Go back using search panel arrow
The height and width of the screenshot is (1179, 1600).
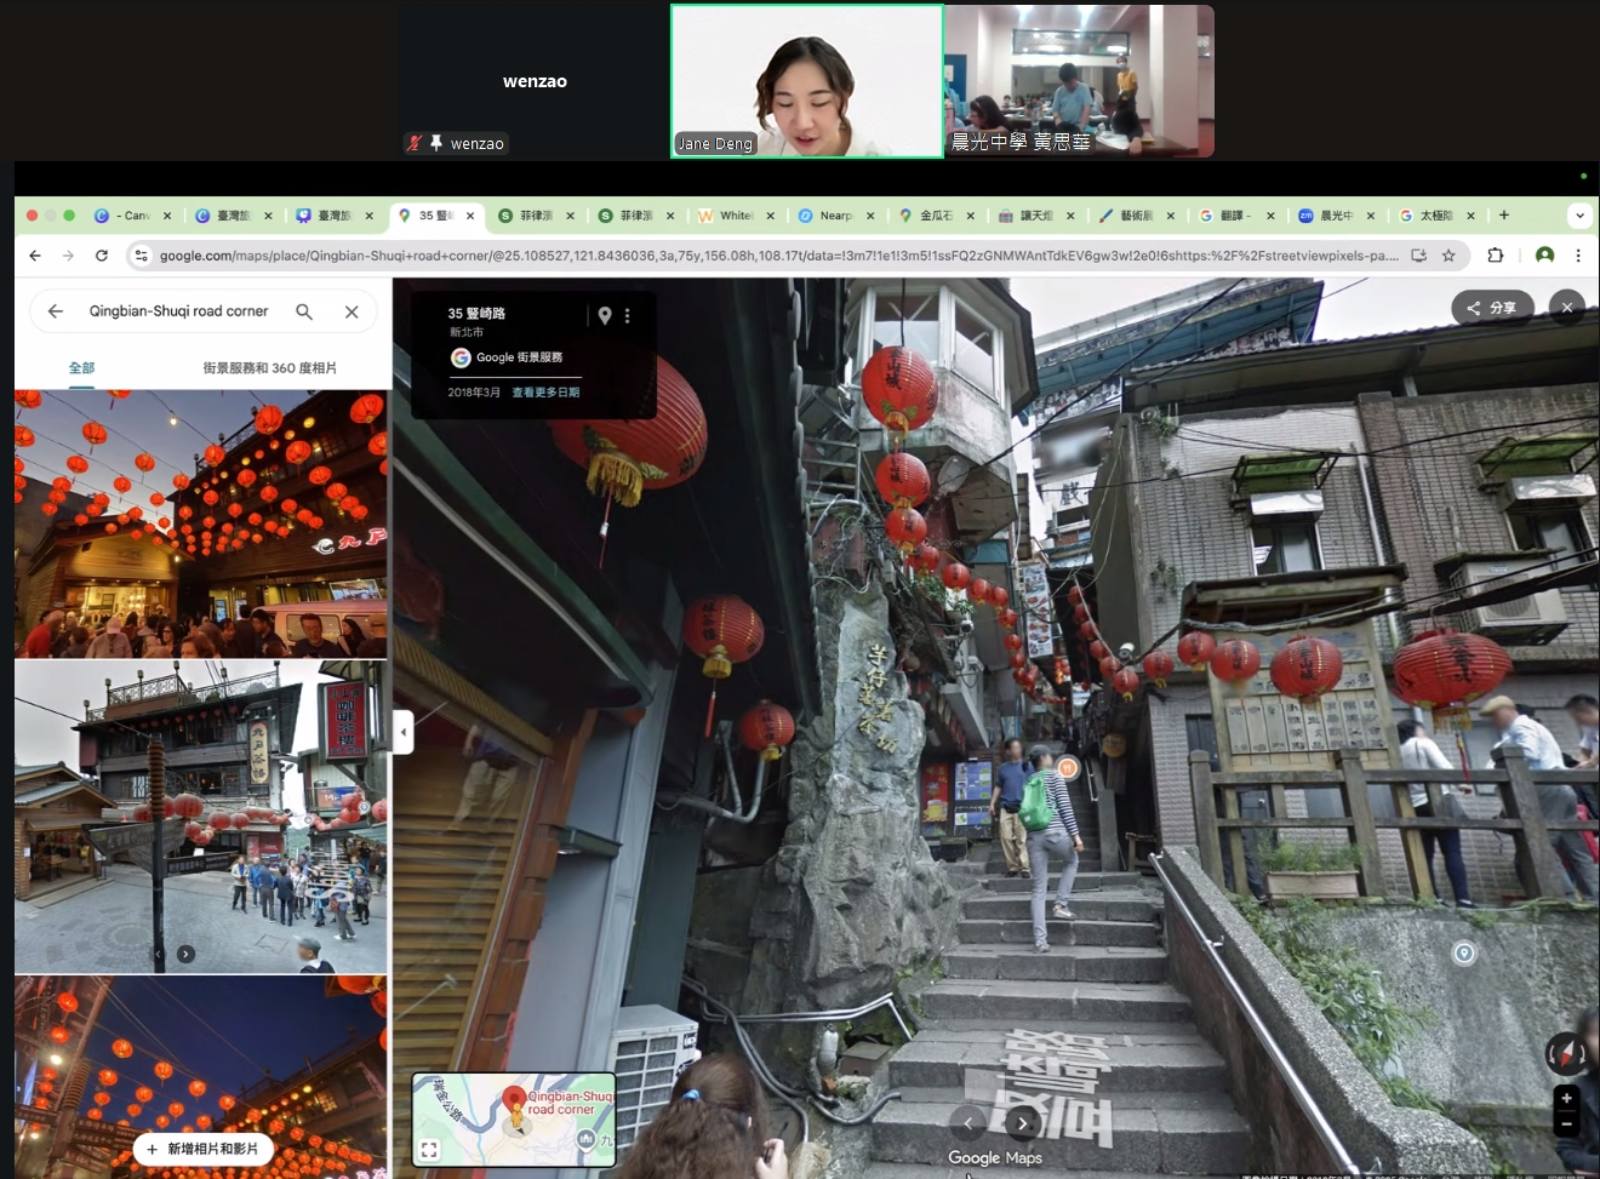(55, 311)
